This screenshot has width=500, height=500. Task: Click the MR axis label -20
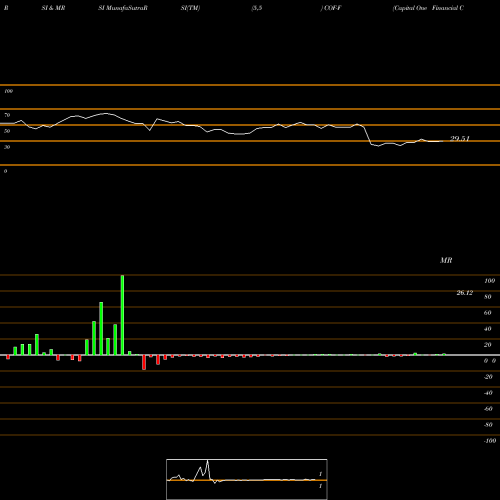click(488, 377)
